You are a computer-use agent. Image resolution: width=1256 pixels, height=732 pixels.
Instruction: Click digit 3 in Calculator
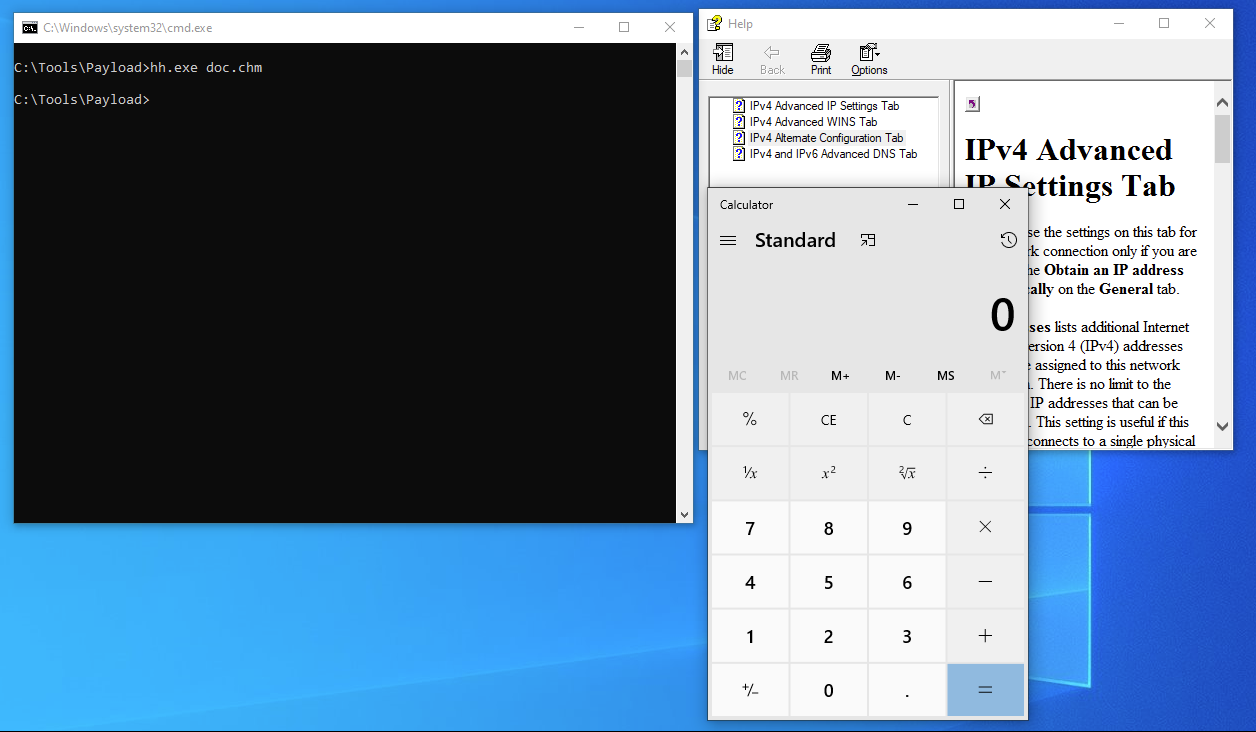(907, 636)
